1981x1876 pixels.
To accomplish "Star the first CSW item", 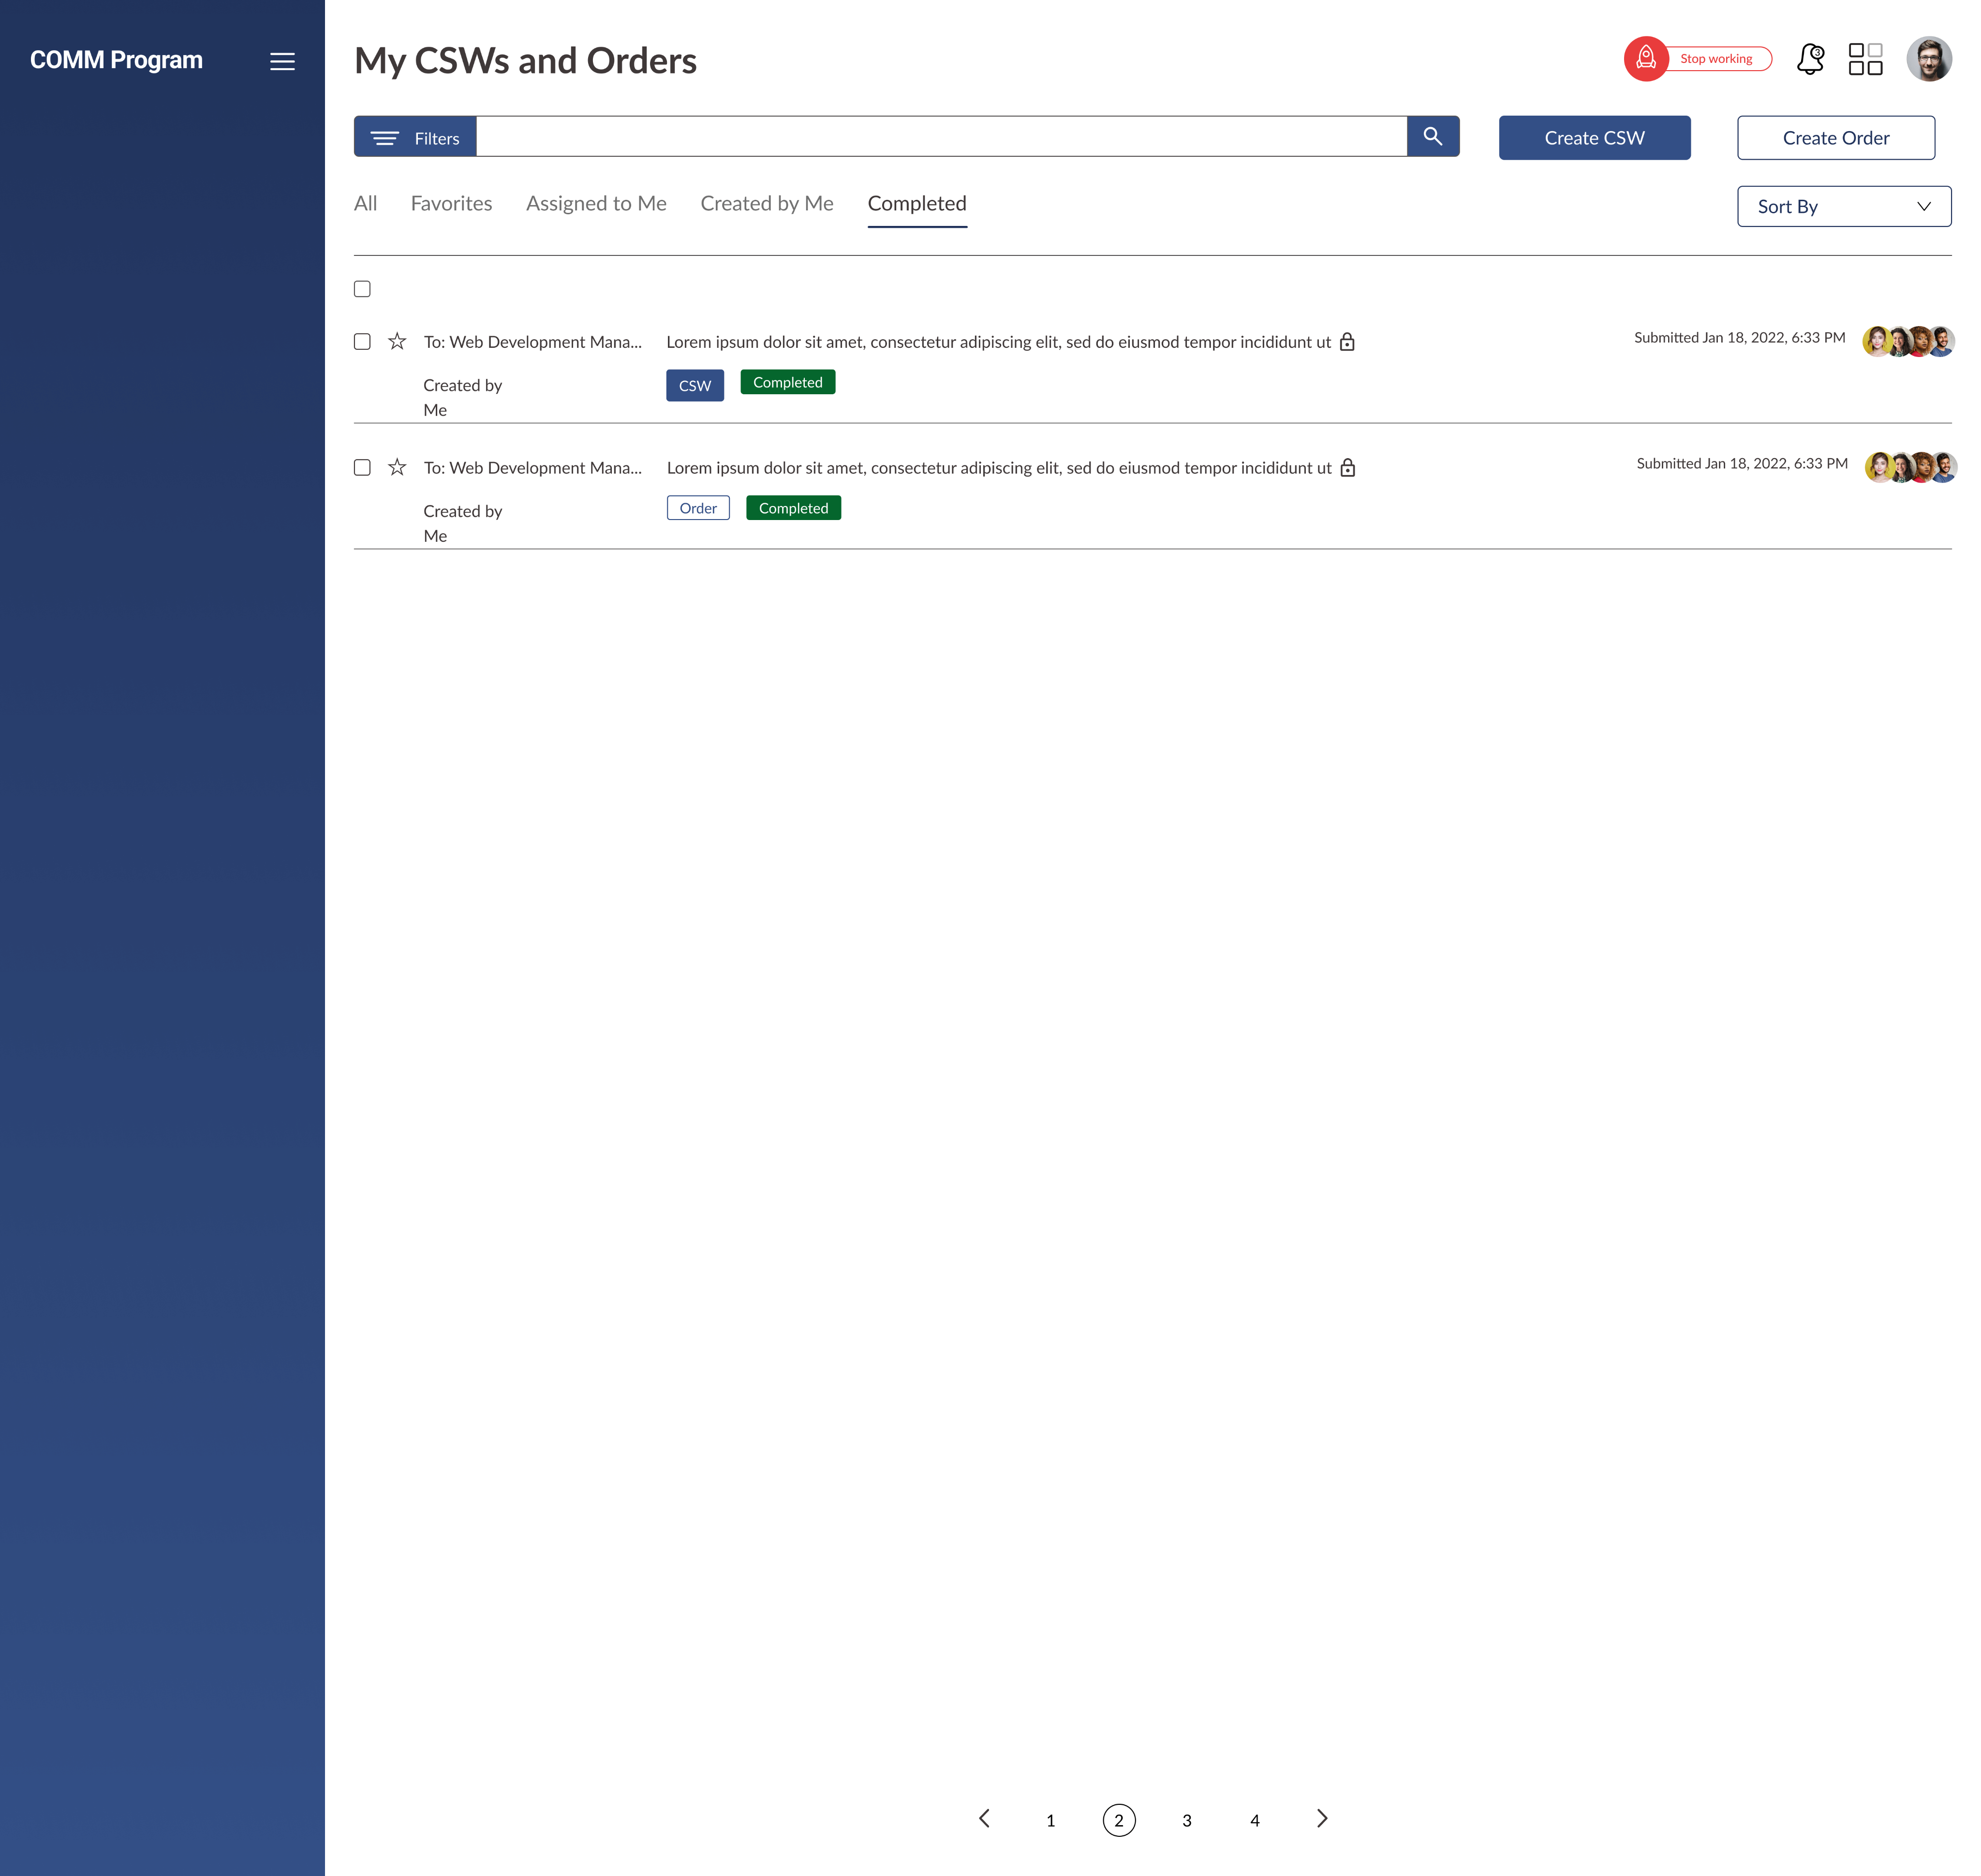I will tap(397, 342).
